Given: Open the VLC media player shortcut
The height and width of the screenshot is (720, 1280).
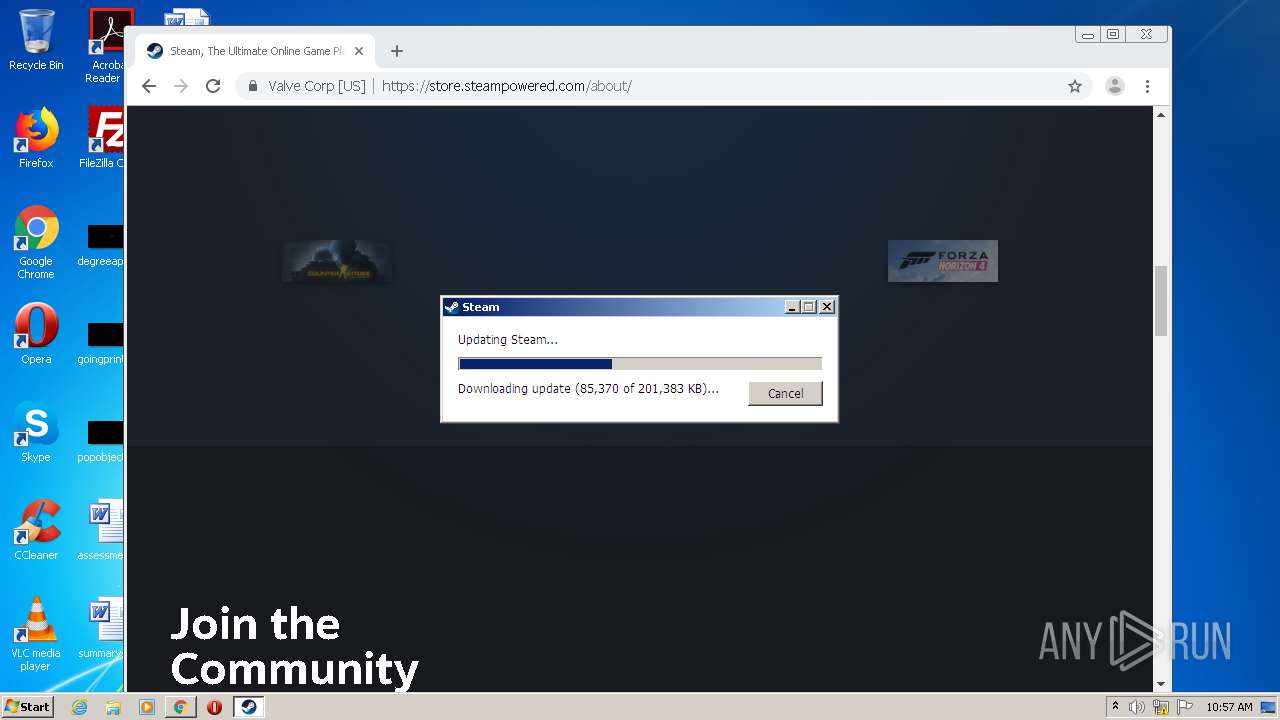Looking at the screenshot, I should click(36, 634).
